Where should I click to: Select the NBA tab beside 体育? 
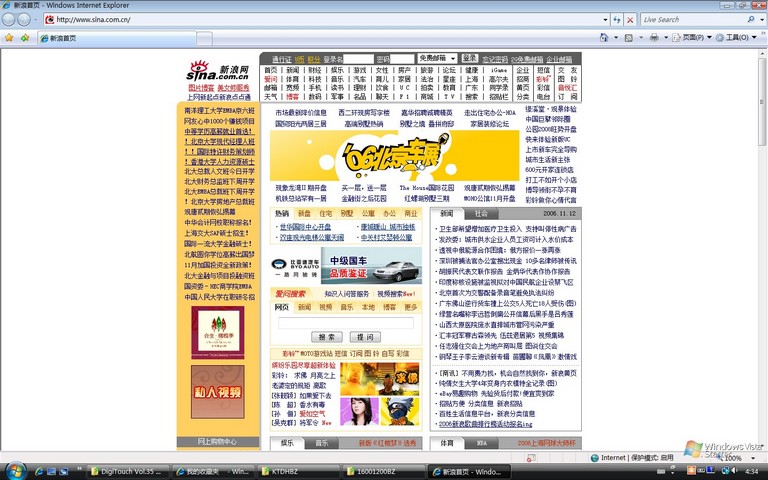(482, 443)
